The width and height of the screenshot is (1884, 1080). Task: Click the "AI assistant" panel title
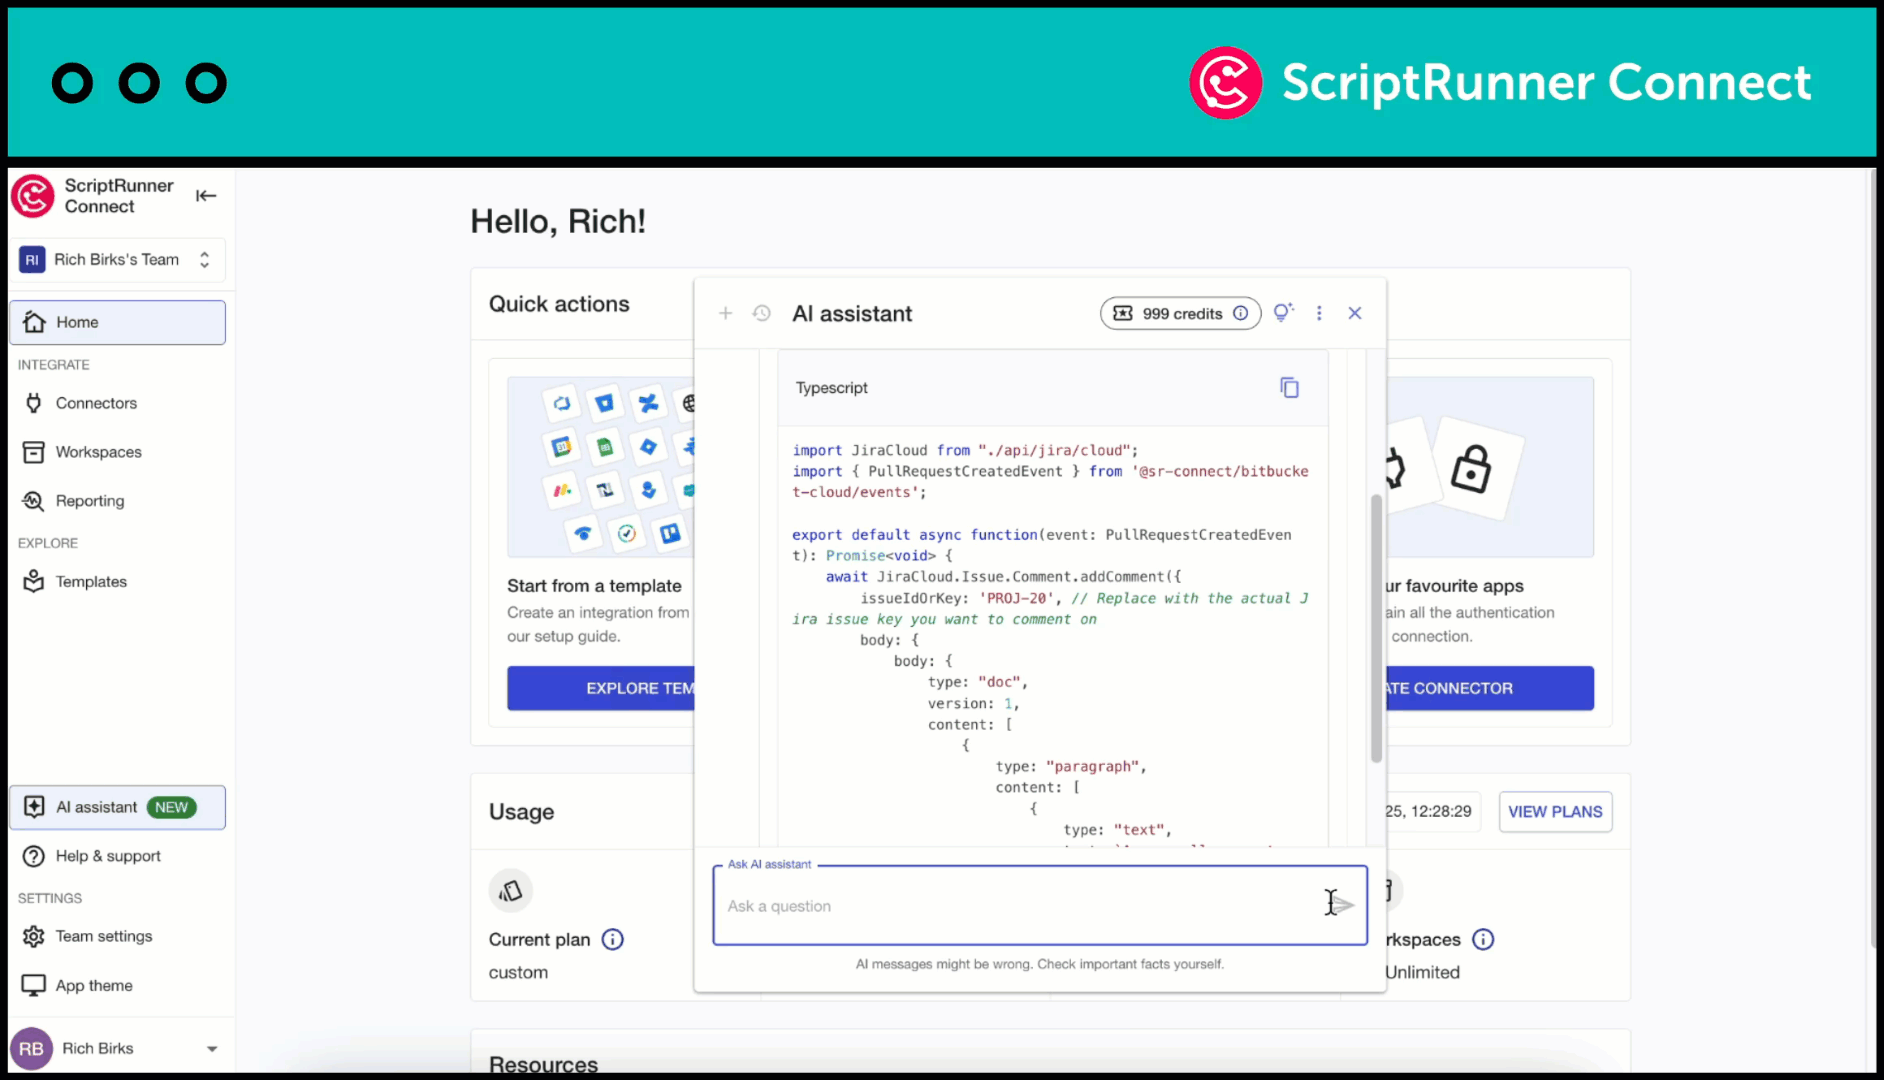pyautogui.click(x=852, y=314)
